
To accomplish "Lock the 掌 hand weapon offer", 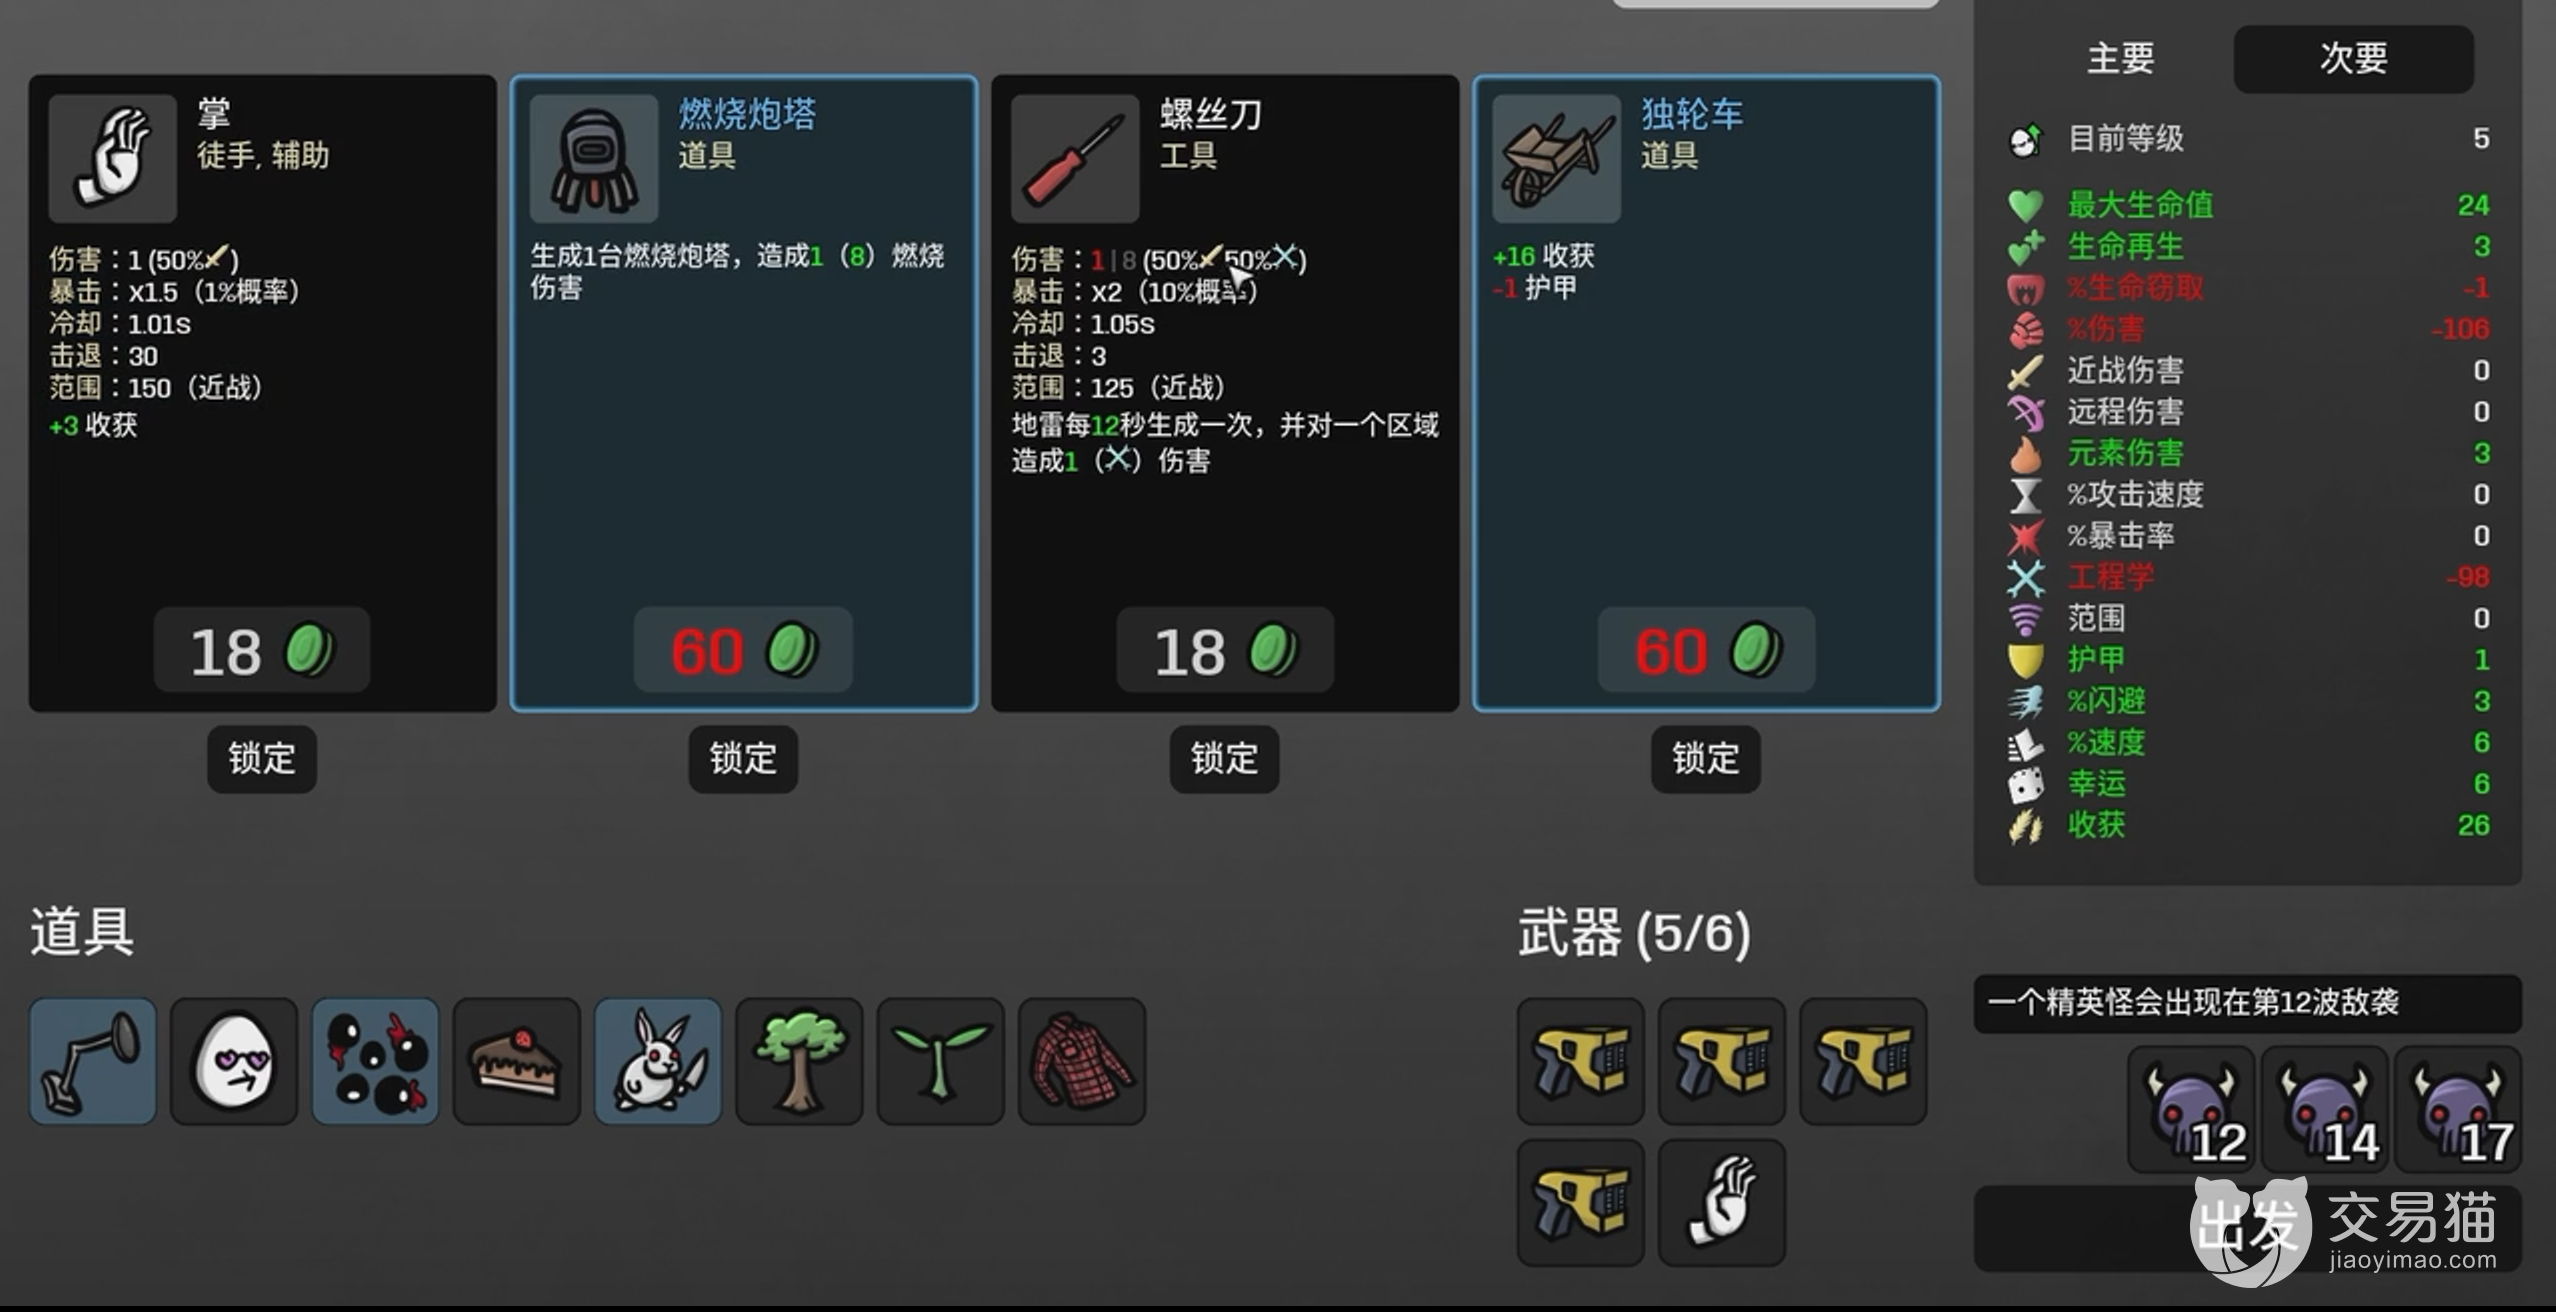I will 262,759.
